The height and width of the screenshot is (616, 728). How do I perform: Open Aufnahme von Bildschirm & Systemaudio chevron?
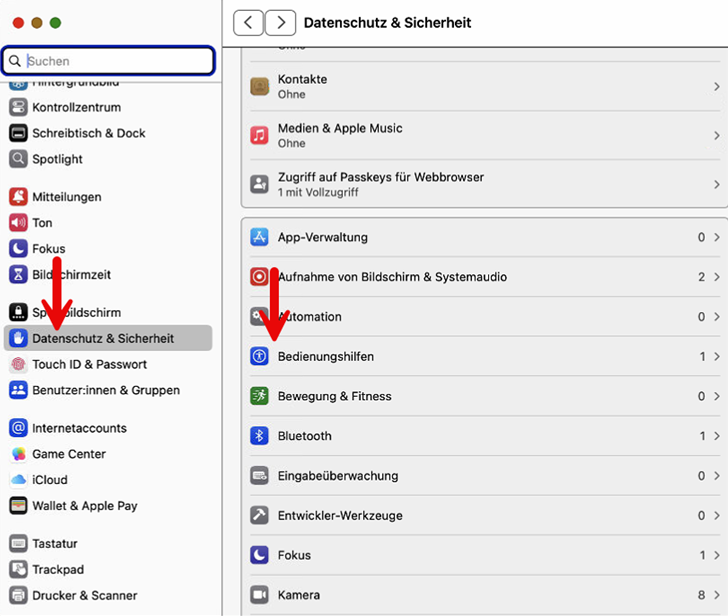pos(716,277)
